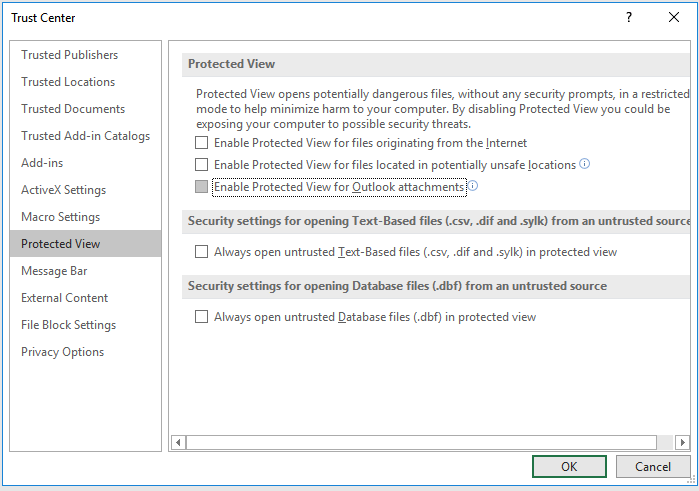Screen dimensions: 699x491
Task: Check Protected View for Outlook attachments
Action: pyautogui.click(x=202, y=187)
